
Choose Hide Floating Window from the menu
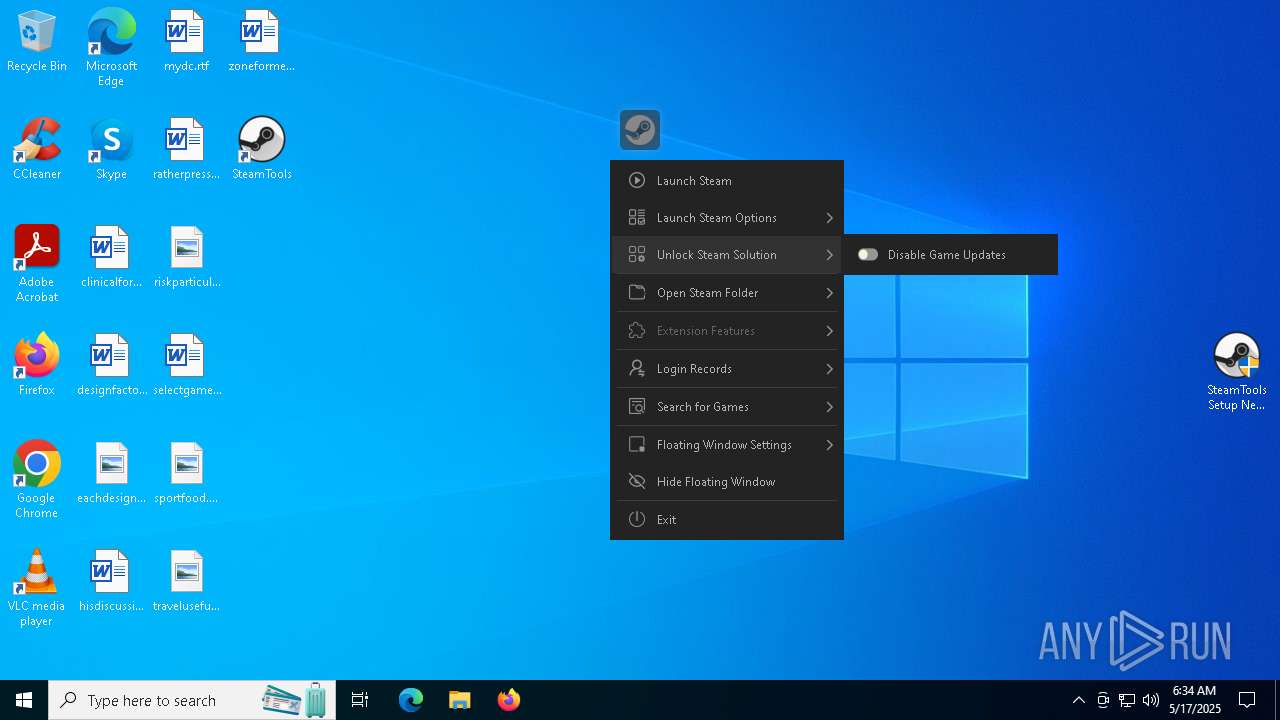(x=727, y=481)
